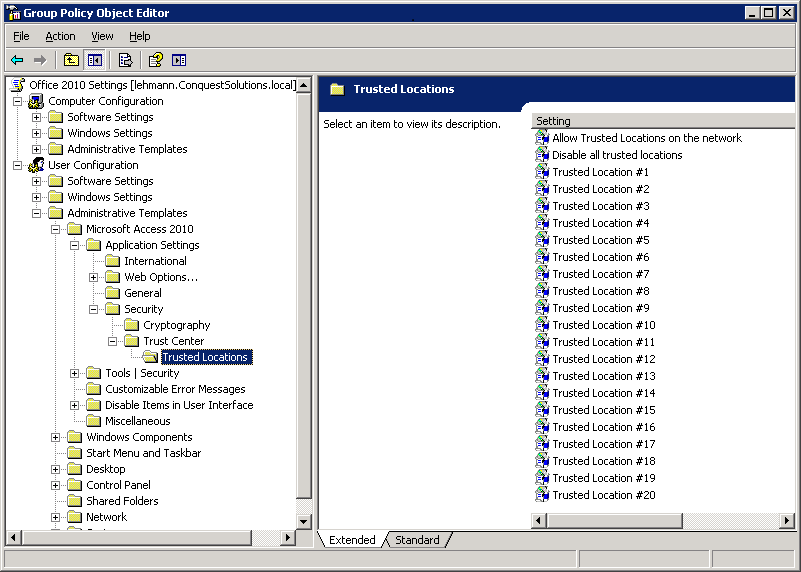Image resolution: width=801 pixels, height=572 pixels.
Task: Click the Computer Configuration icon
Action: click(36, 101)
